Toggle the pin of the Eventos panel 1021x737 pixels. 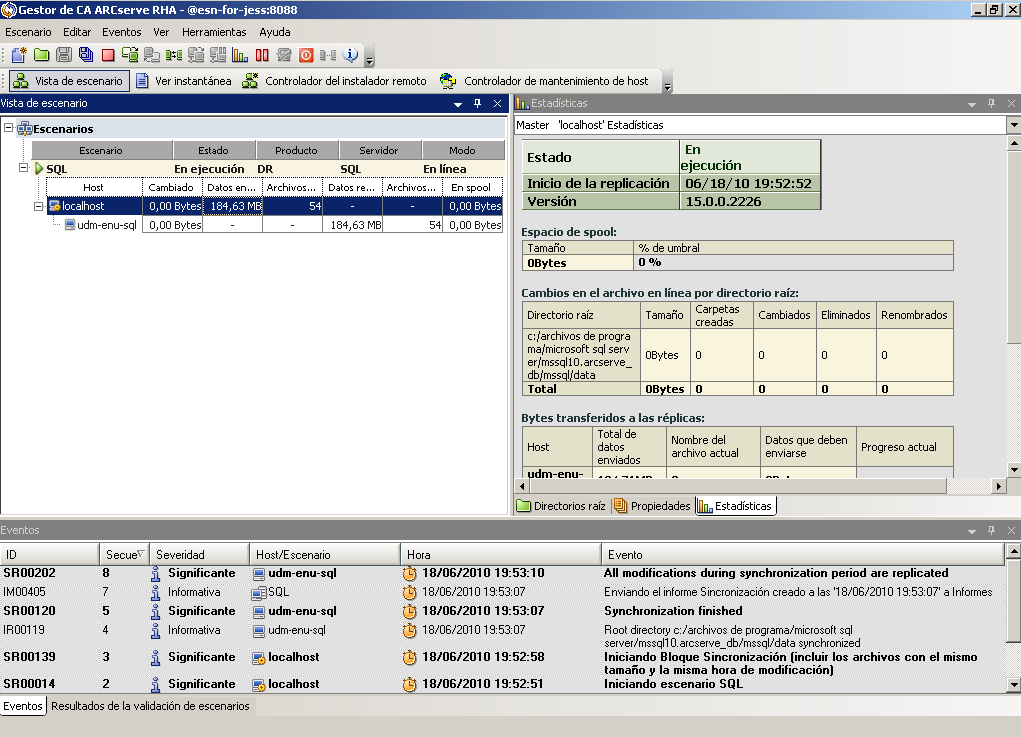[x=991, y=530]
